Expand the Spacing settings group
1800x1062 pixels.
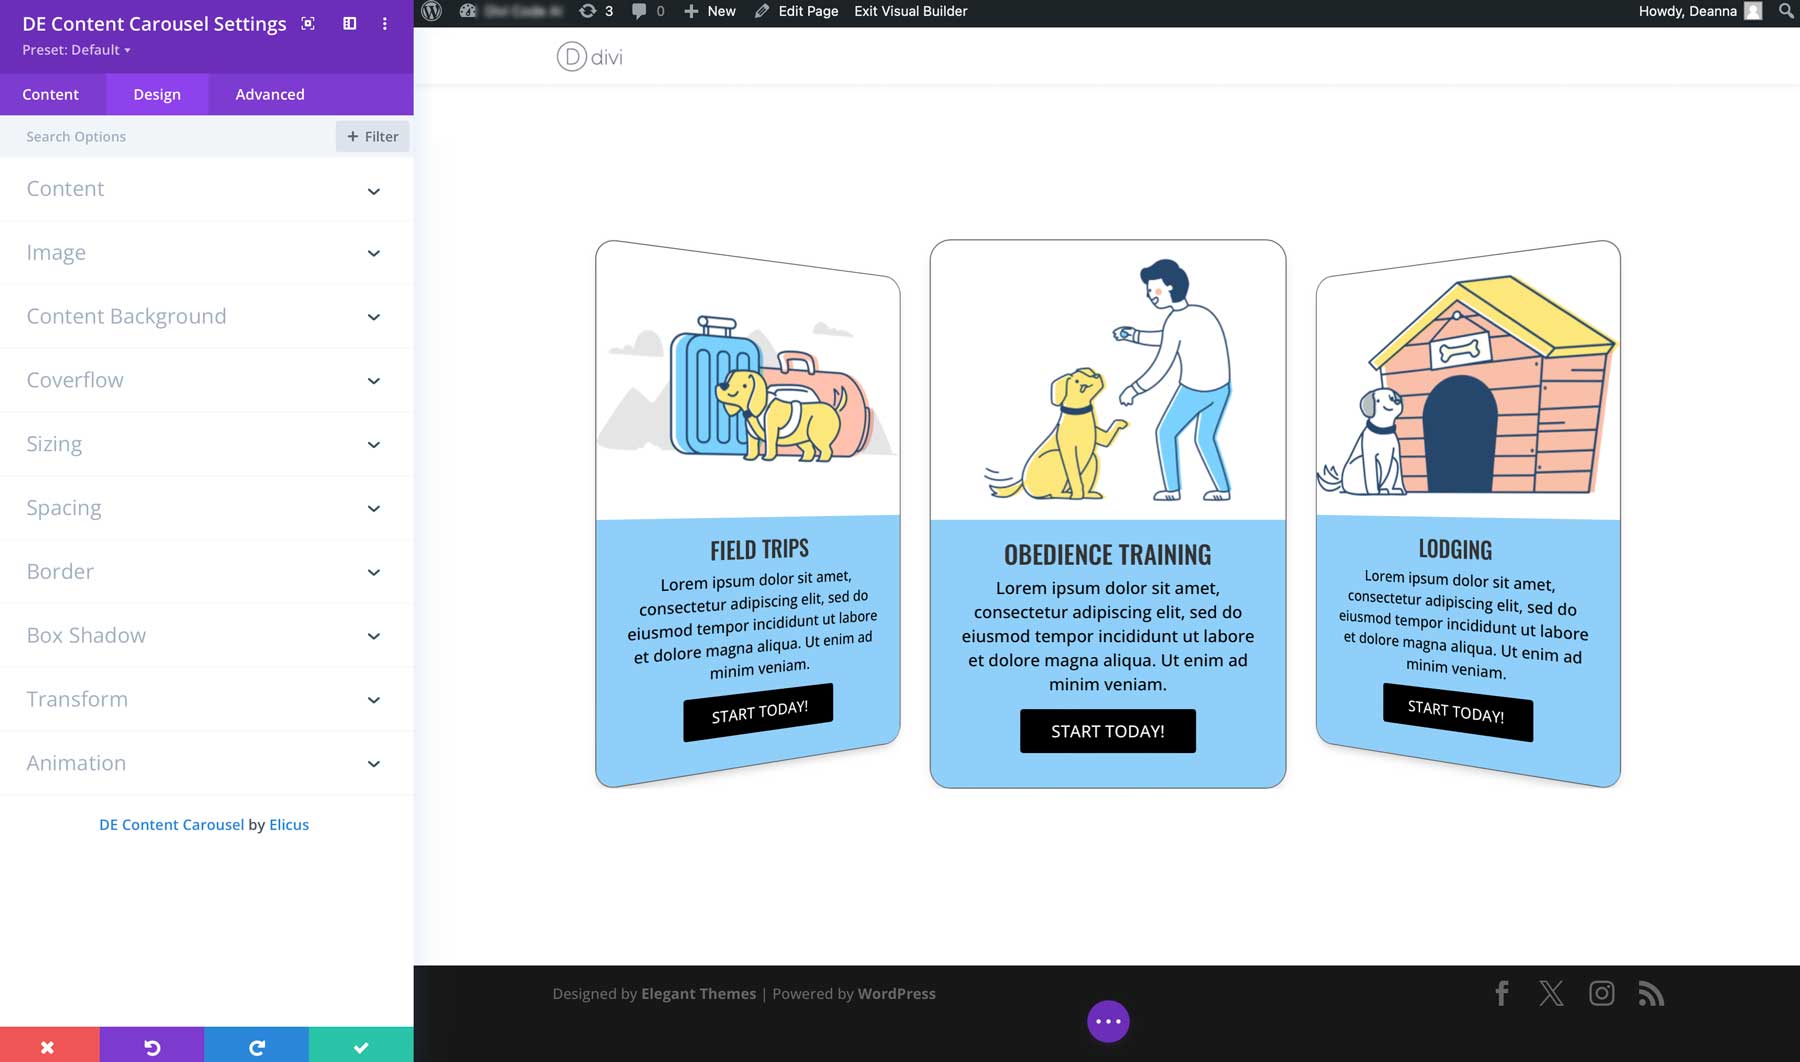[206, 508]
